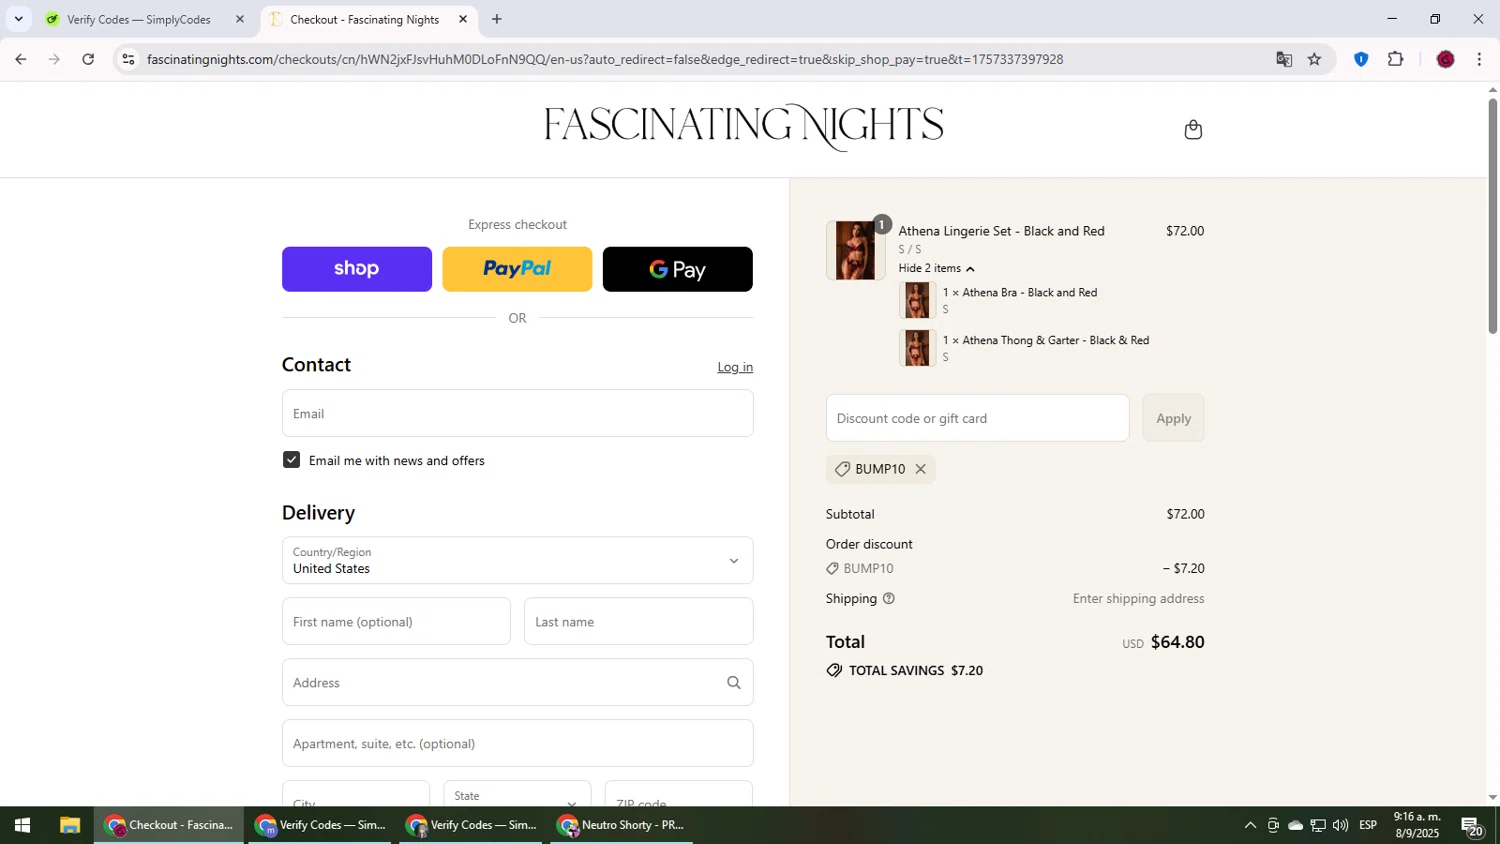The image size is (1500, 844).
Task: Click the Email input field
Action: (x=517, y=413)
